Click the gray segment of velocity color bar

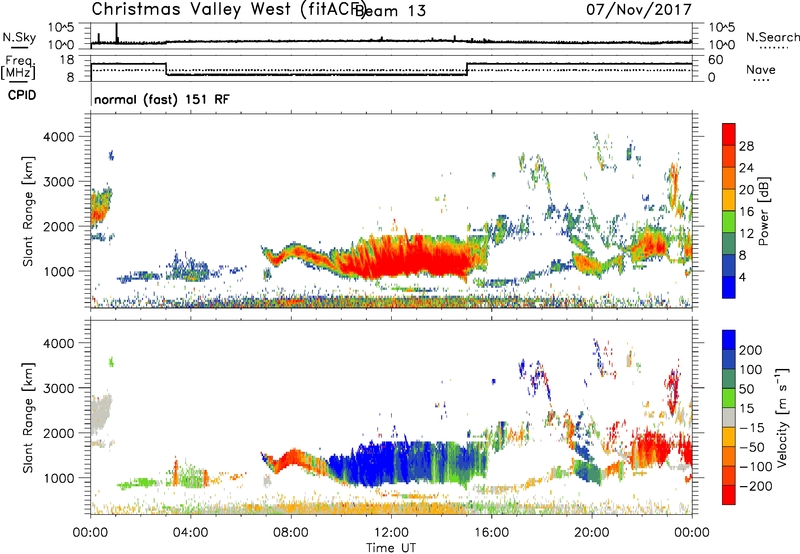pyautogui.click(x=729, y=418)
